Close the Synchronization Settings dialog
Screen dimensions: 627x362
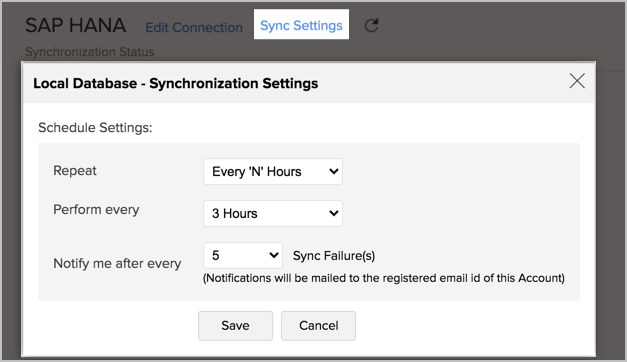pyautogui.click(x=577, y=81)
